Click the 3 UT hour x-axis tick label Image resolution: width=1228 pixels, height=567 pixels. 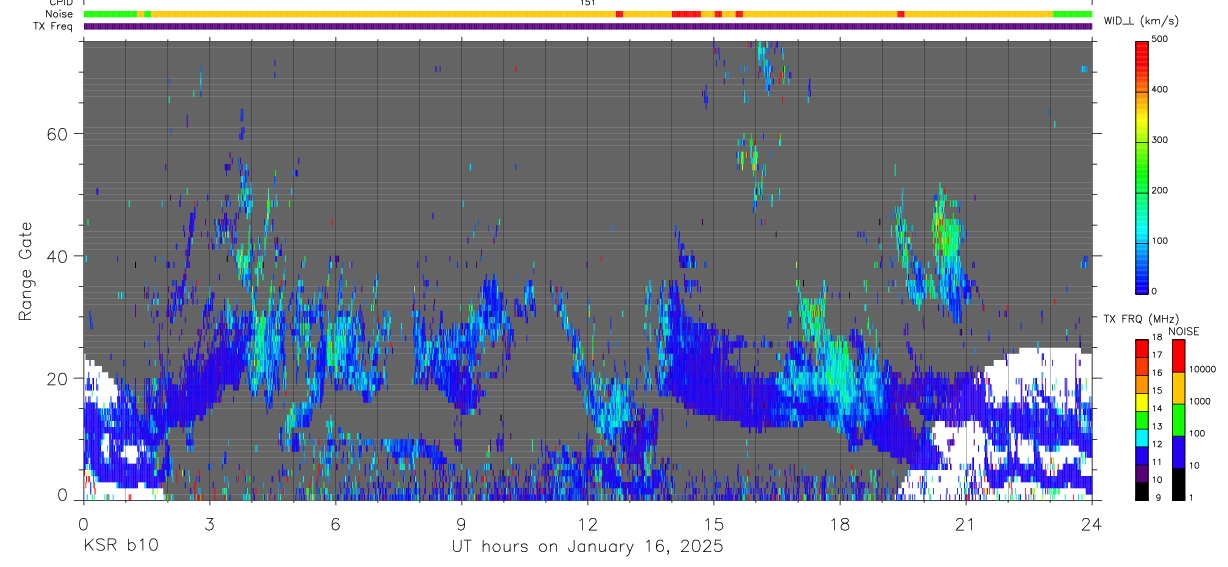click(209, 523)
